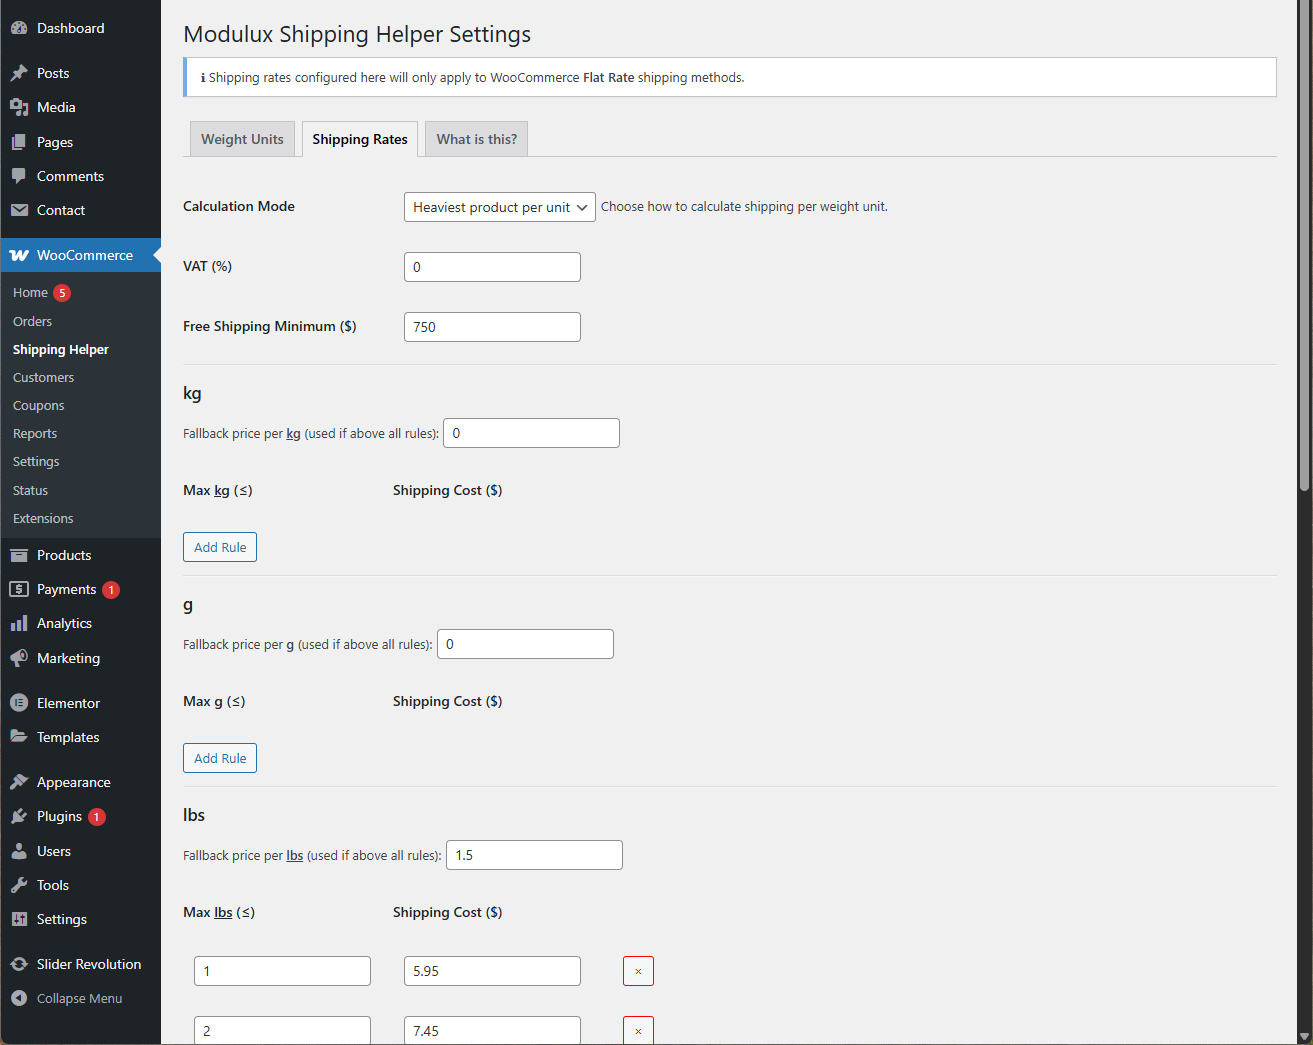Click the VAT (%) input field
The image size is (1313, 1045).
point(492,267)
